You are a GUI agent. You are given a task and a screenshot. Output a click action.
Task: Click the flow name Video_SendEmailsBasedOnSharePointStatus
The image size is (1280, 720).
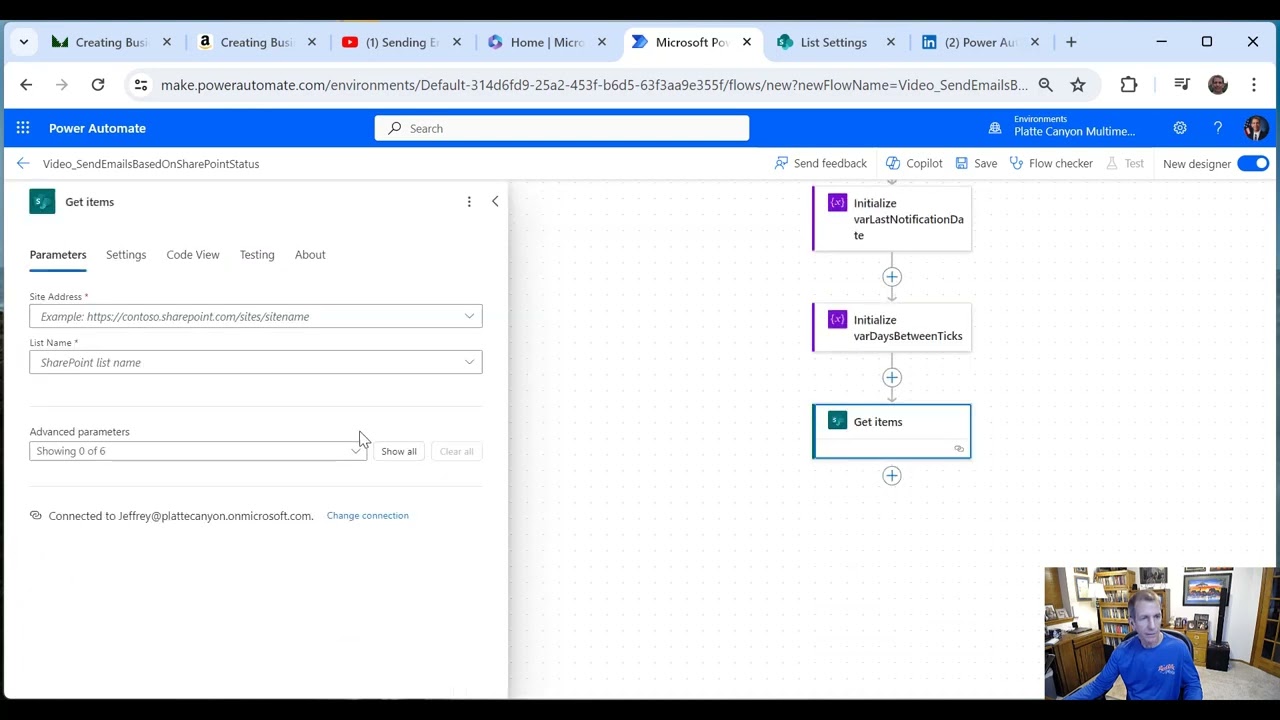[151, 164]
